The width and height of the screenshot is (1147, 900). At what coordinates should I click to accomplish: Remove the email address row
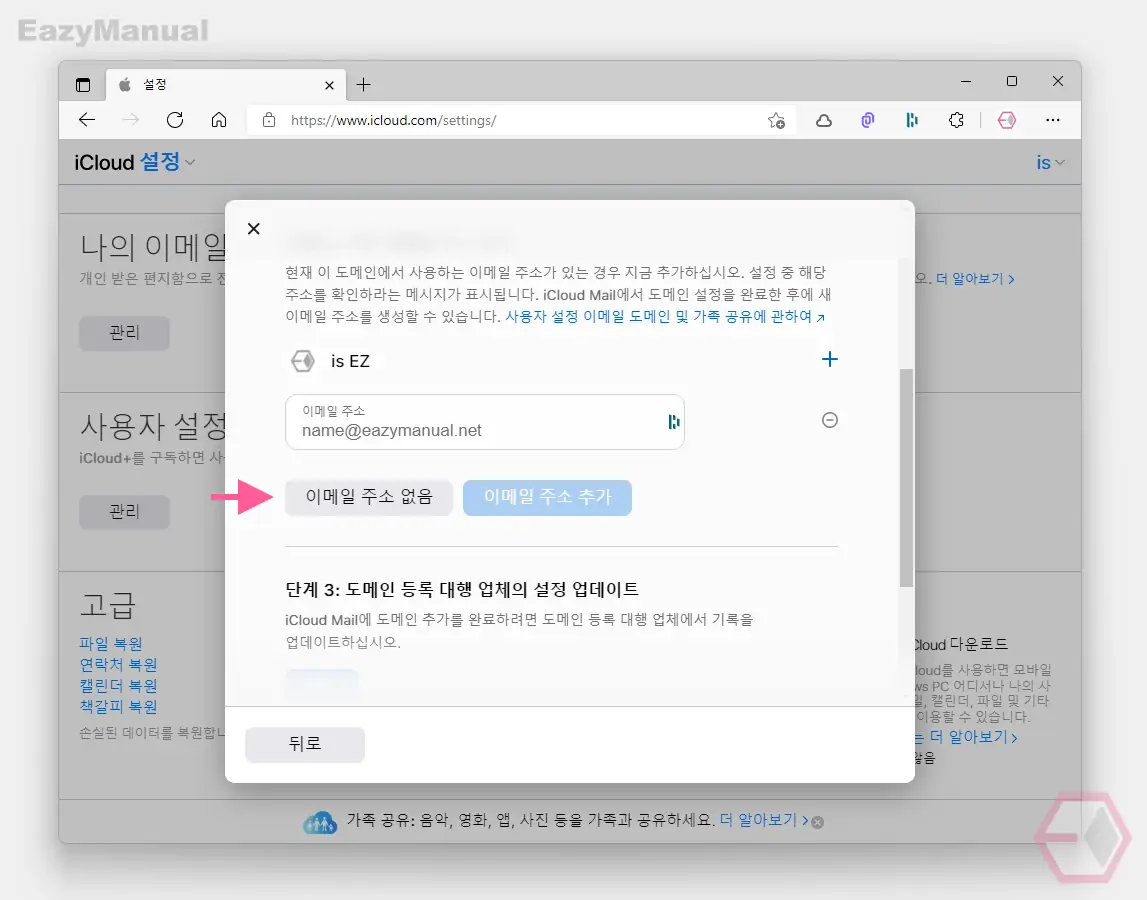coord(830,420)
